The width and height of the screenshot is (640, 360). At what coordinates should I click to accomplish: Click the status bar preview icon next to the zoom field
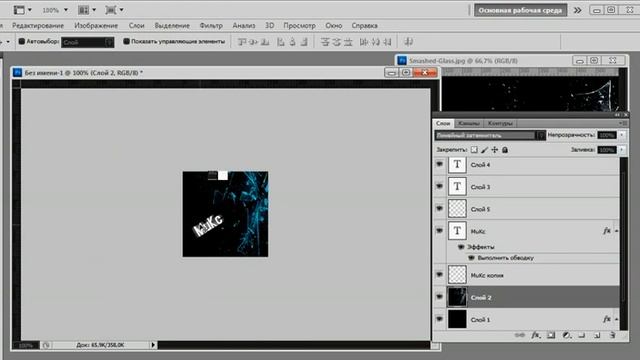46,345
